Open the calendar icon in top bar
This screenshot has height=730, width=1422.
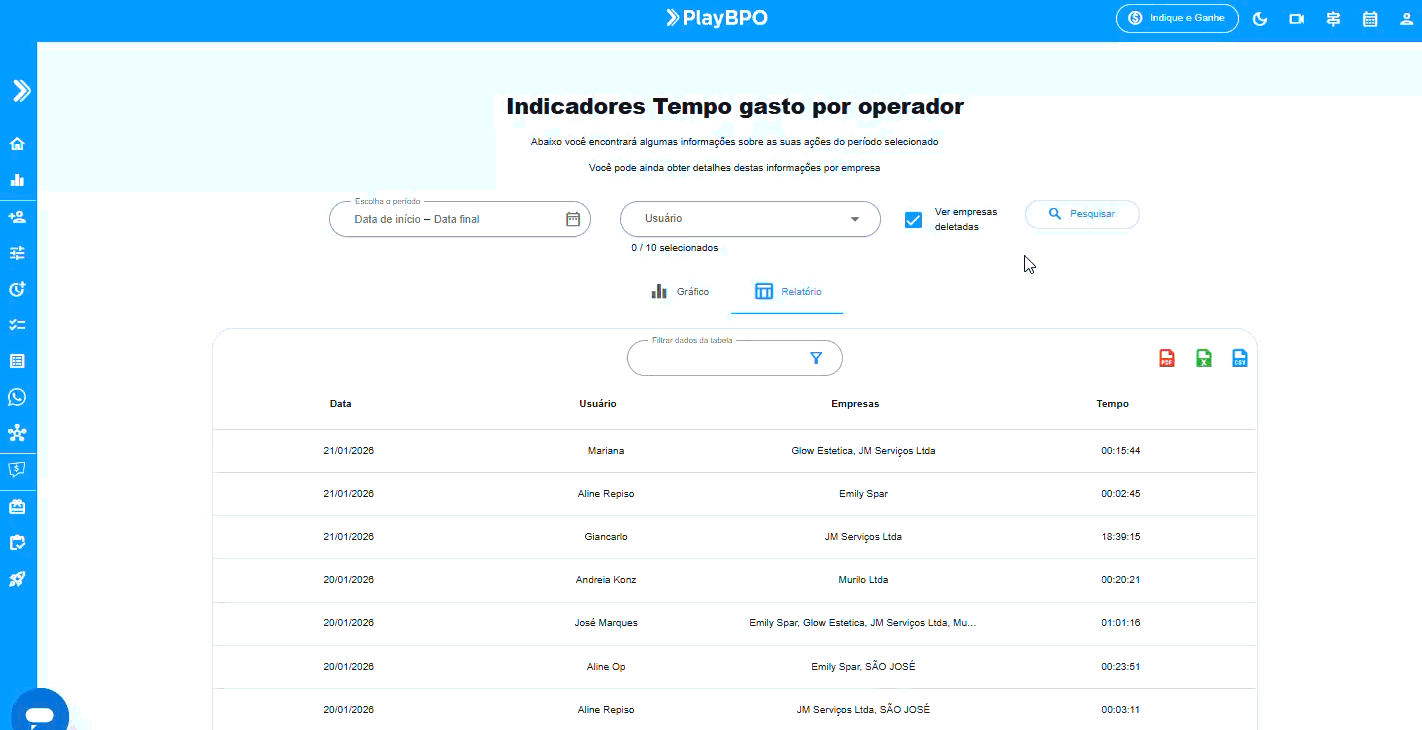(1370, 19)
